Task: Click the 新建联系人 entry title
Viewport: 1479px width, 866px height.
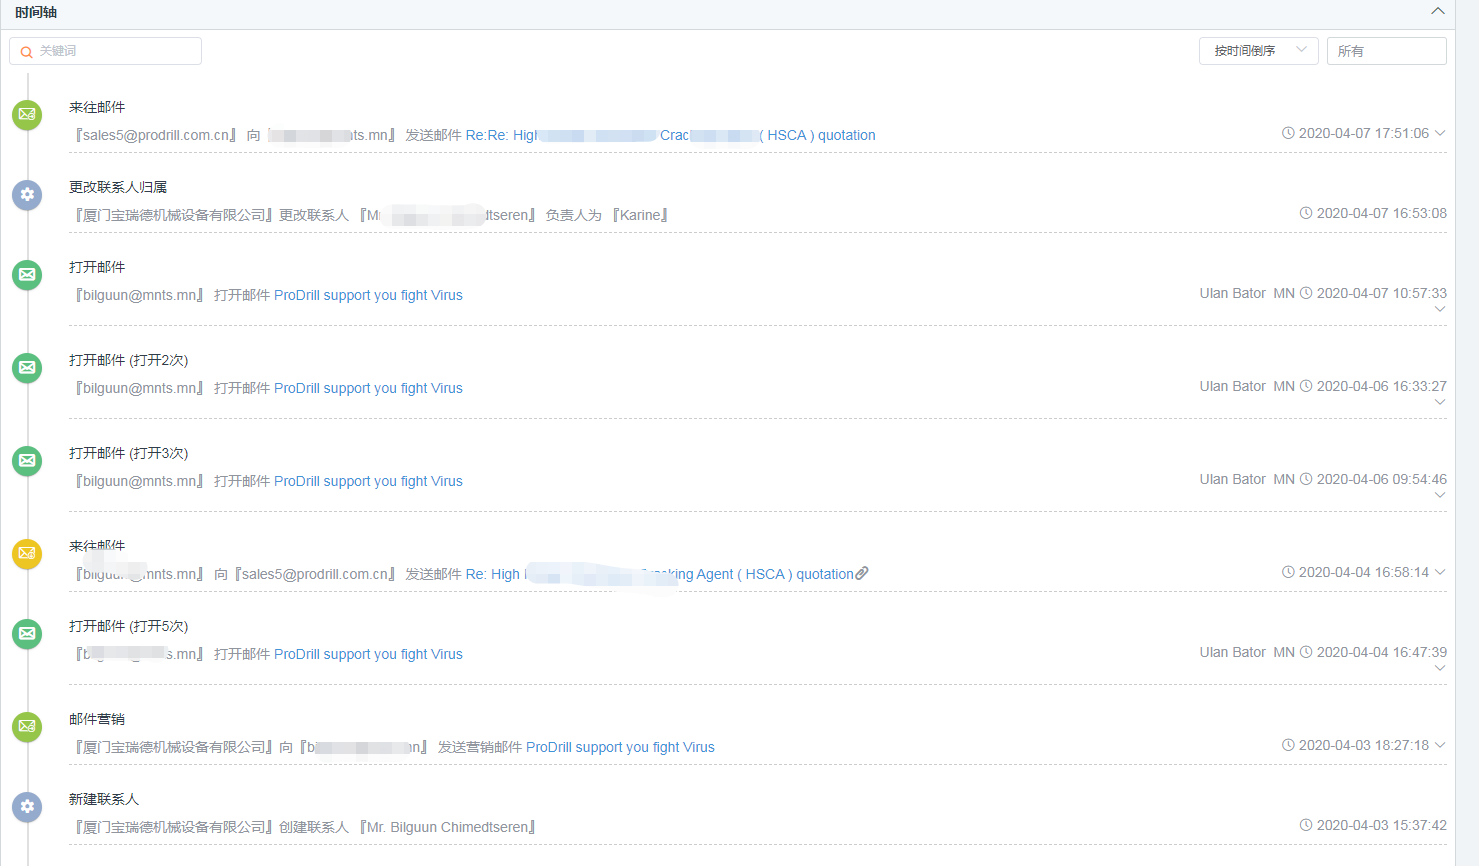Action: (x=104, y=799)
